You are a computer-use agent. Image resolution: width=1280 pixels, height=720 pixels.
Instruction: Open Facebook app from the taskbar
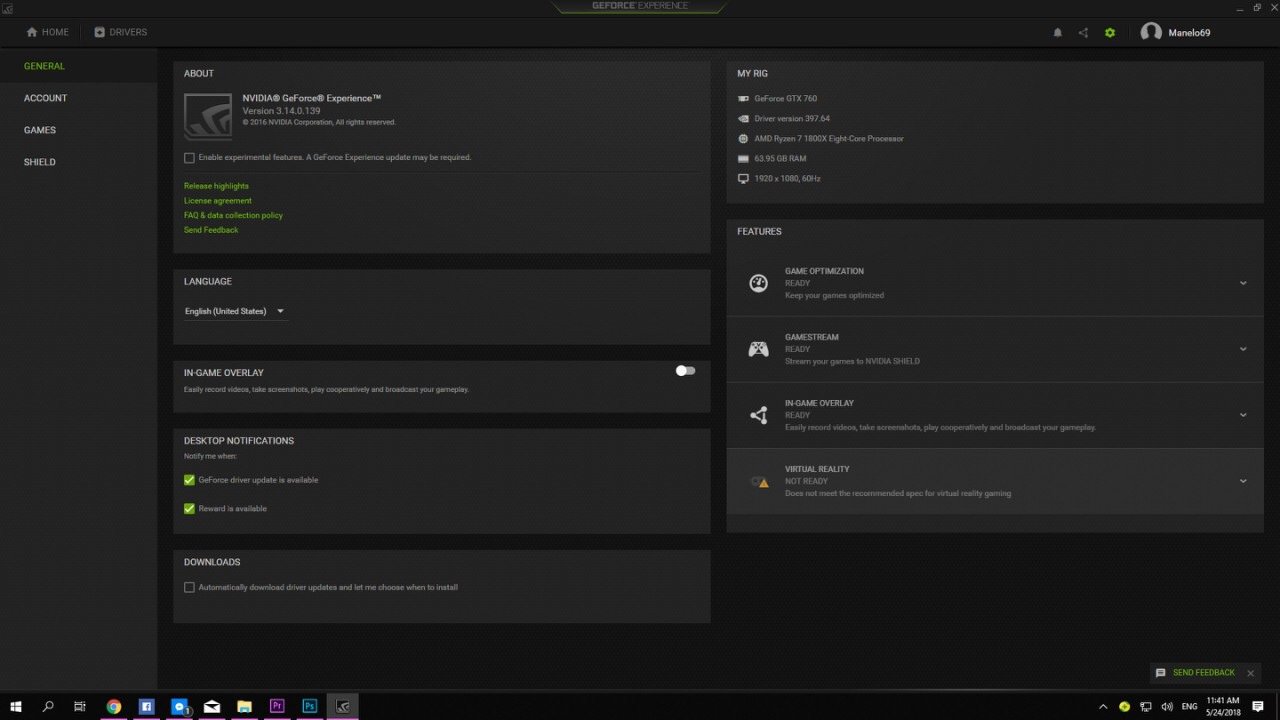[146, 706]
